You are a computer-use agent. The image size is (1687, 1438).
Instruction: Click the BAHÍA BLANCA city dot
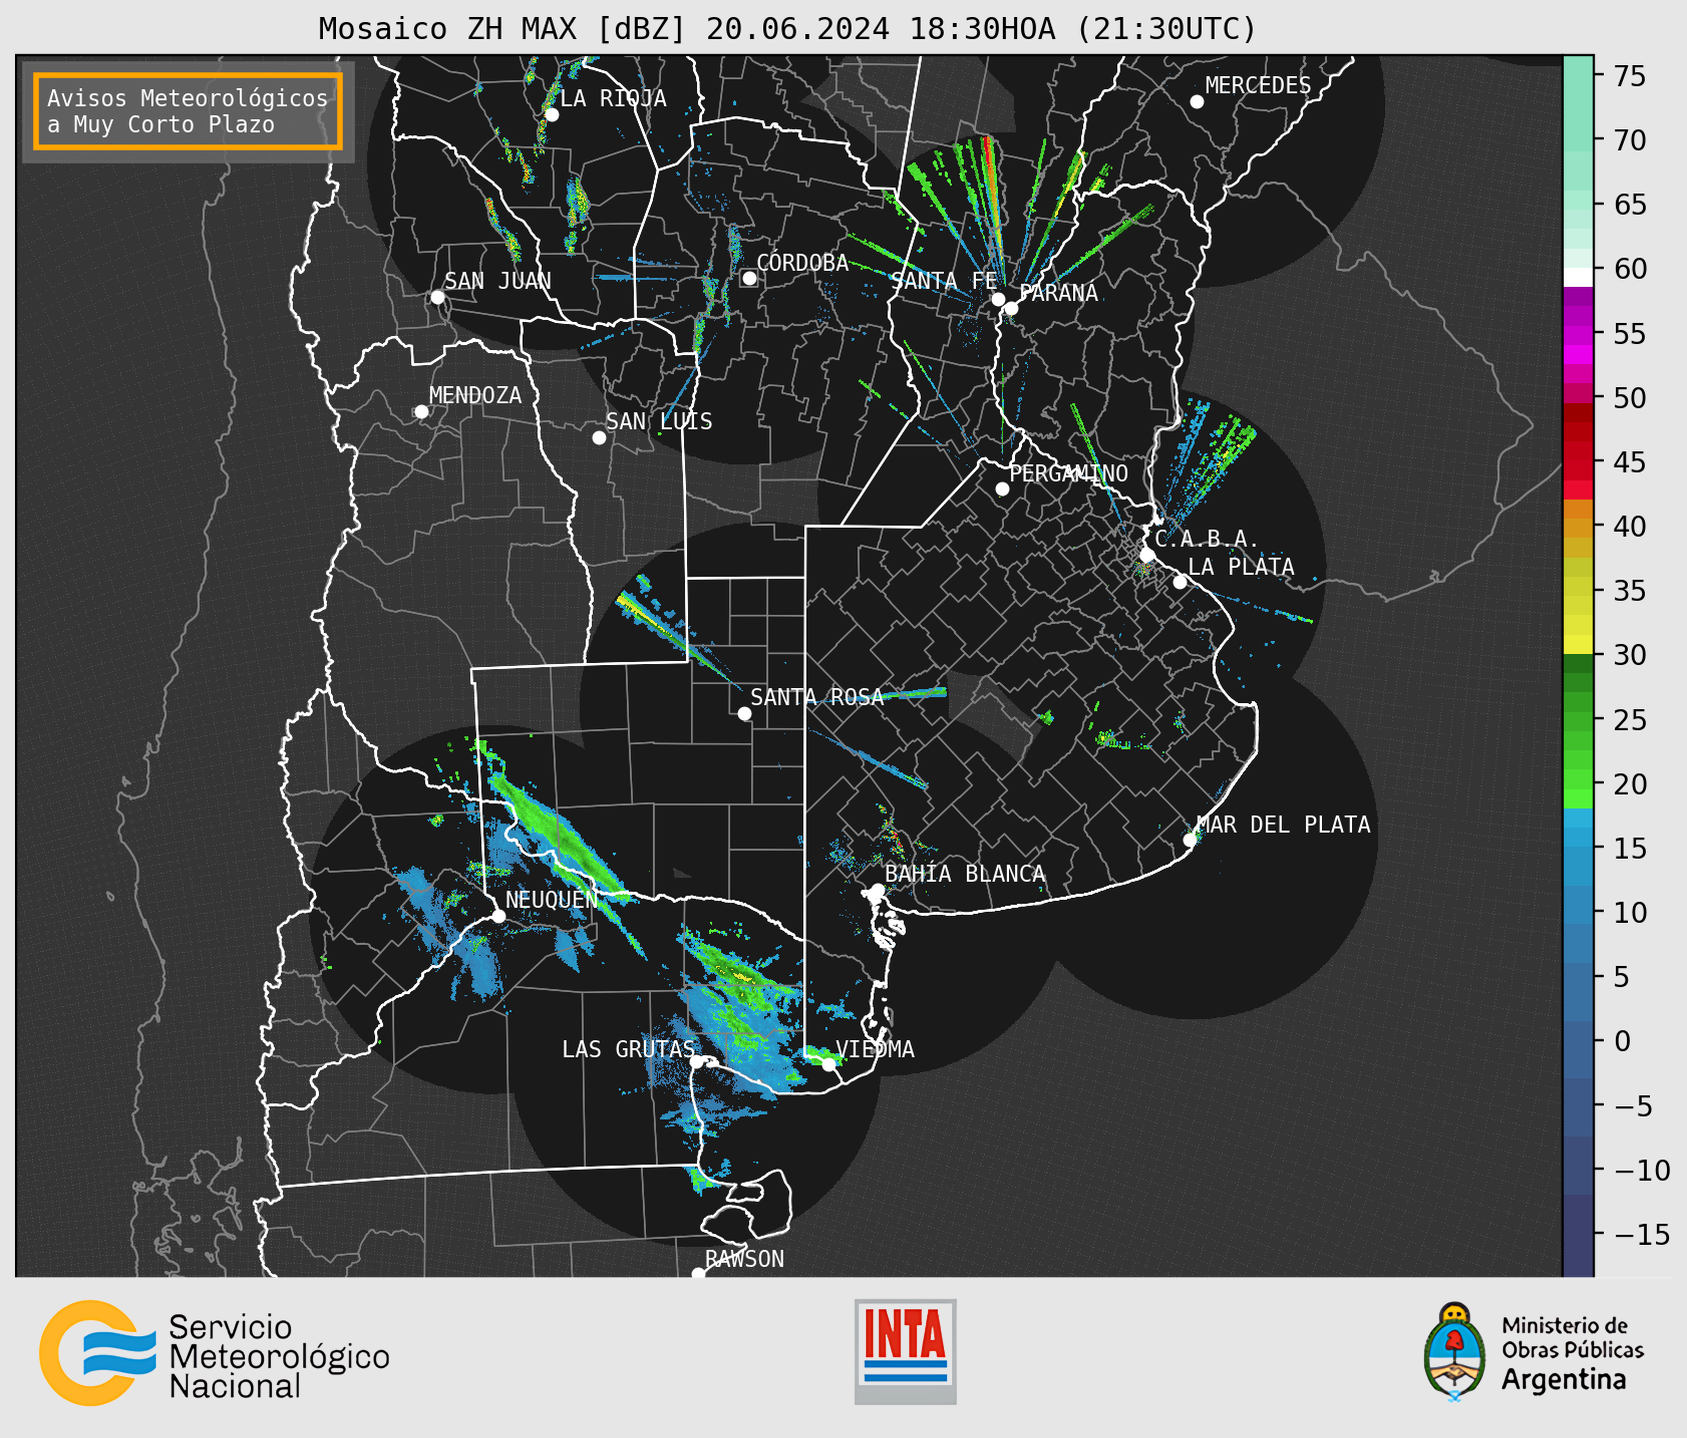(877, 890)
